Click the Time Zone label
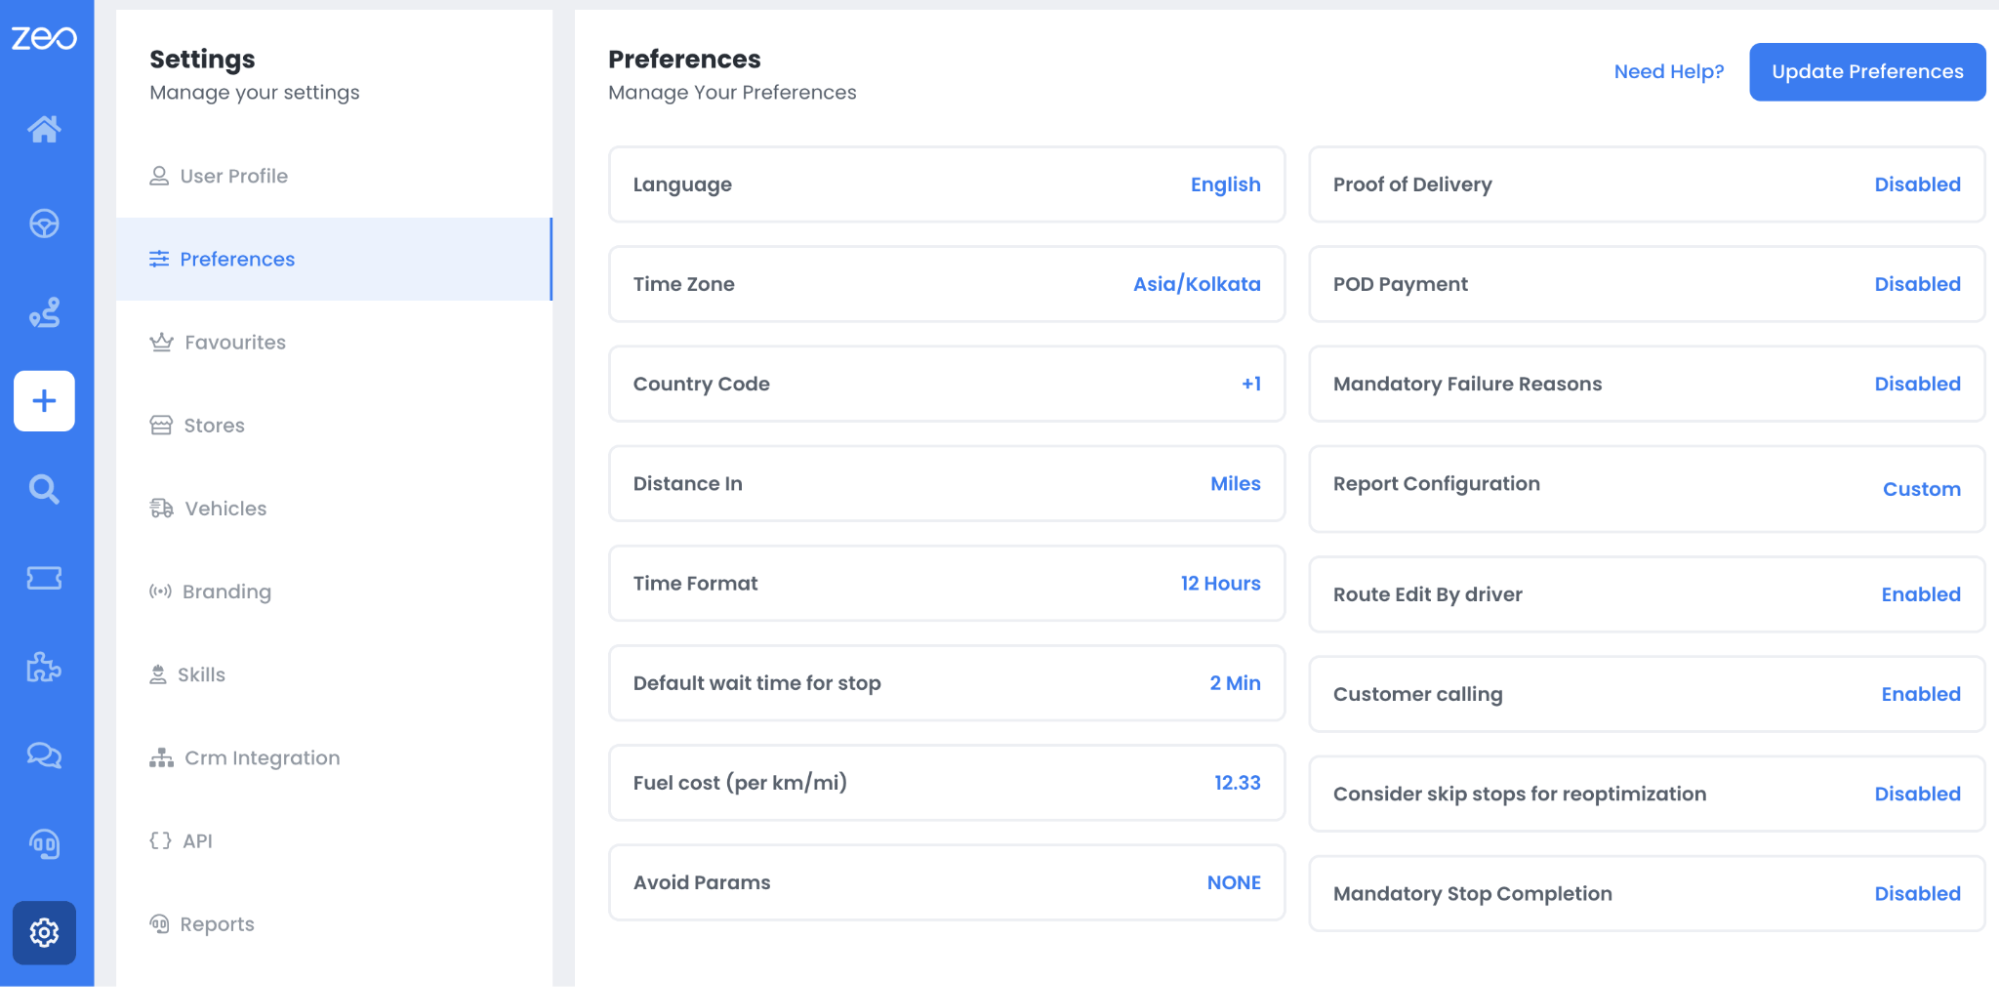 coord(684,284)
